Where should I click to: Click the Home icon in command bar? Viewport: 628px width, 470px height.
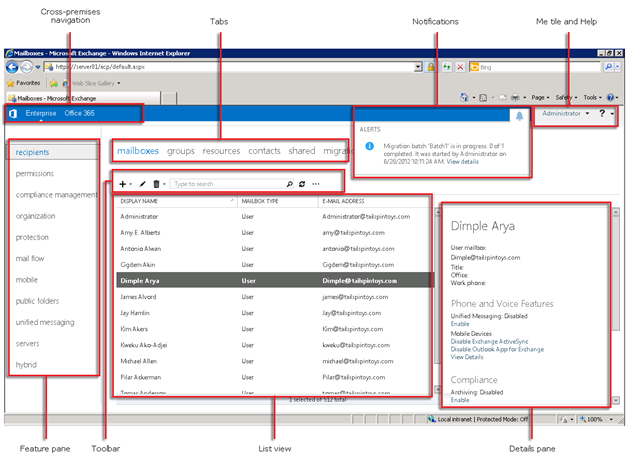pos(464,97)
